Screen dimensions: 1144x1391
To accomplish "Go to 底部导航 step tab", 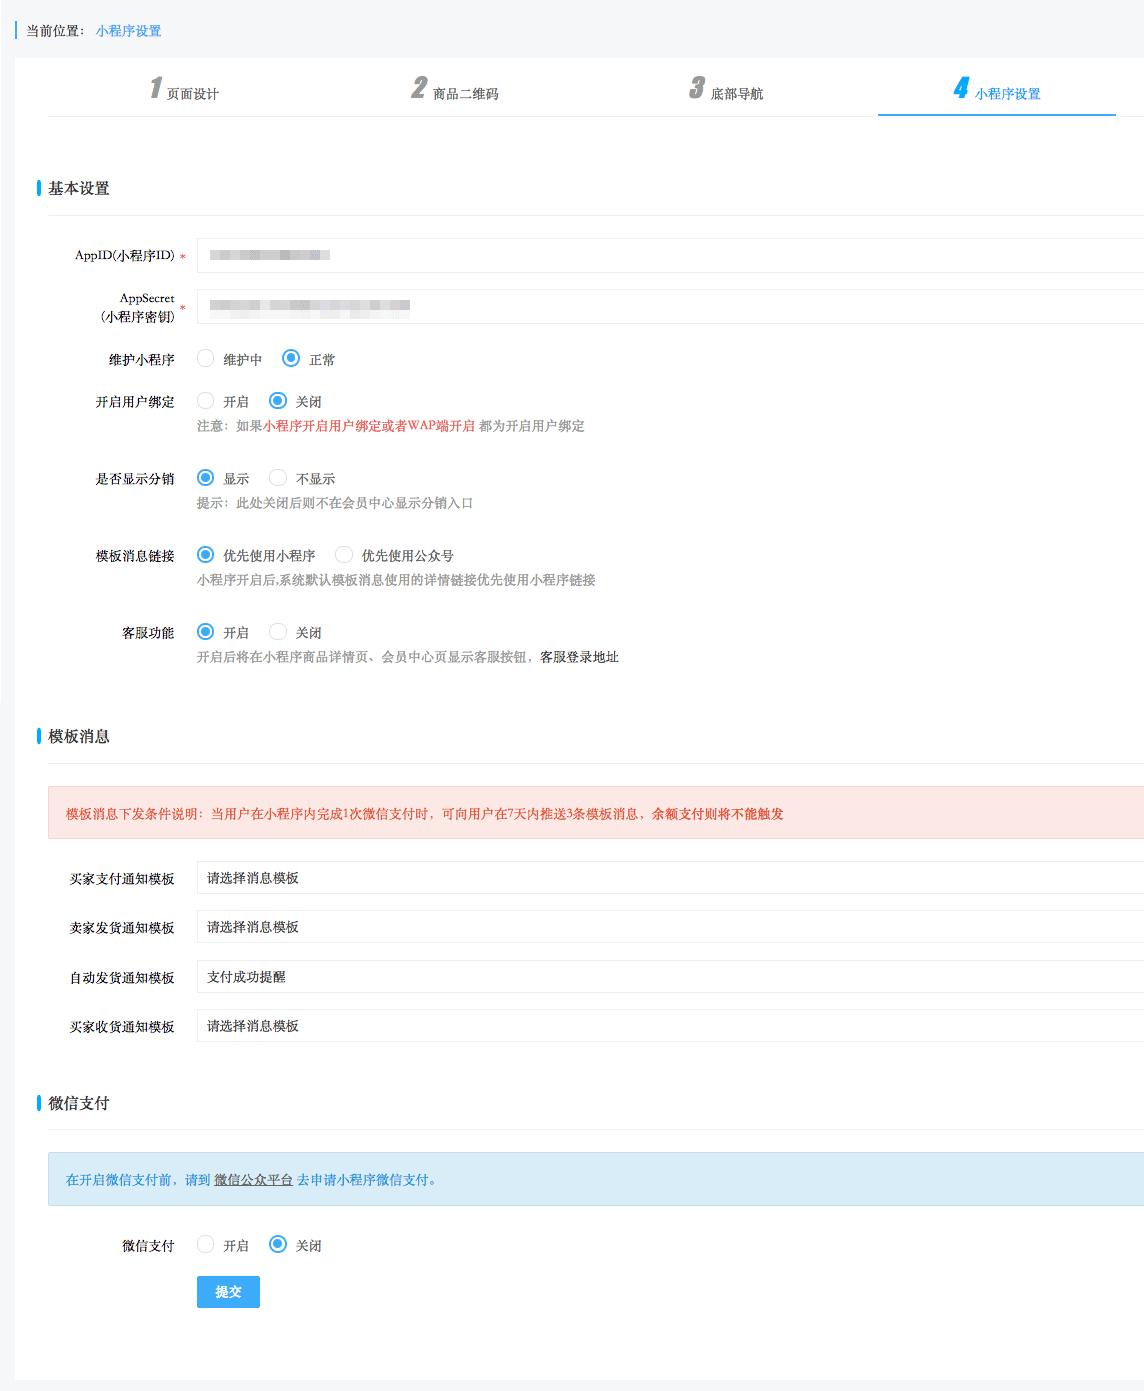I will [x=726, y=92].
